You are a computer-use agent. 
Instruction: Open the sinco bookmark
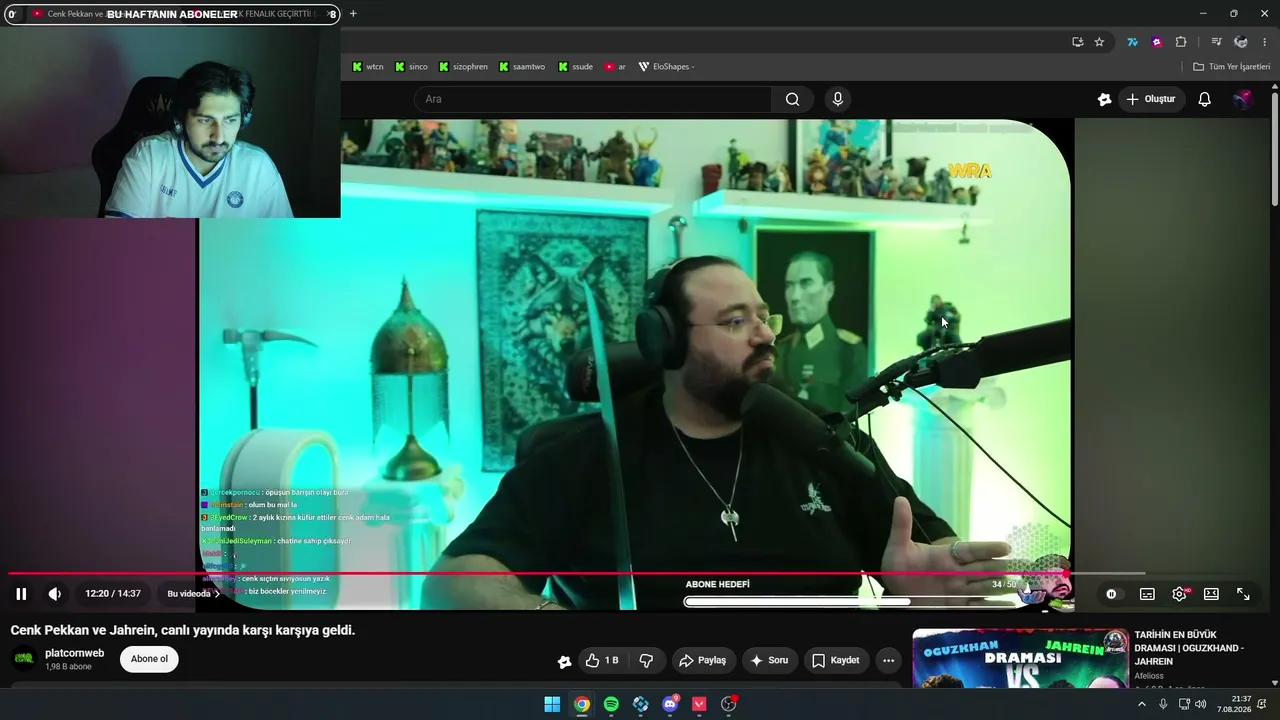[411, 67]
